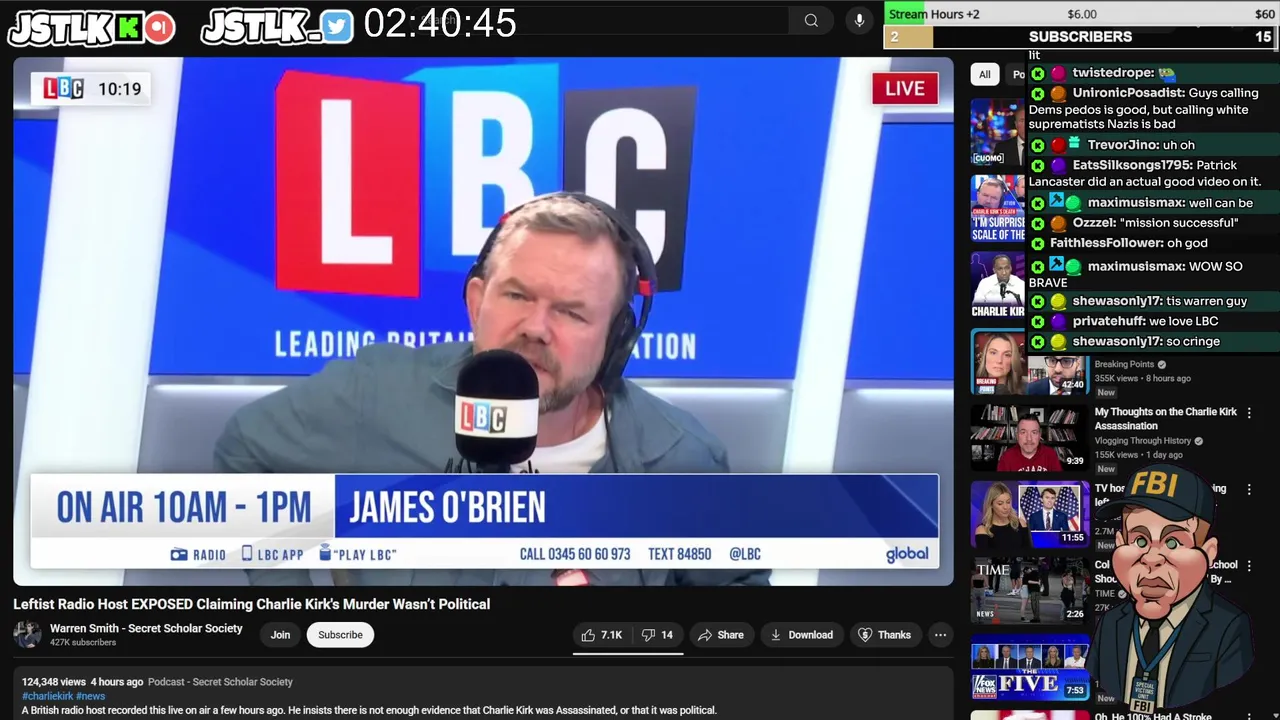Click the SUBSCRIBERS goal bar
Image resolution: width=1280 pixels, height=720 pixels.
coord(1080,37)
